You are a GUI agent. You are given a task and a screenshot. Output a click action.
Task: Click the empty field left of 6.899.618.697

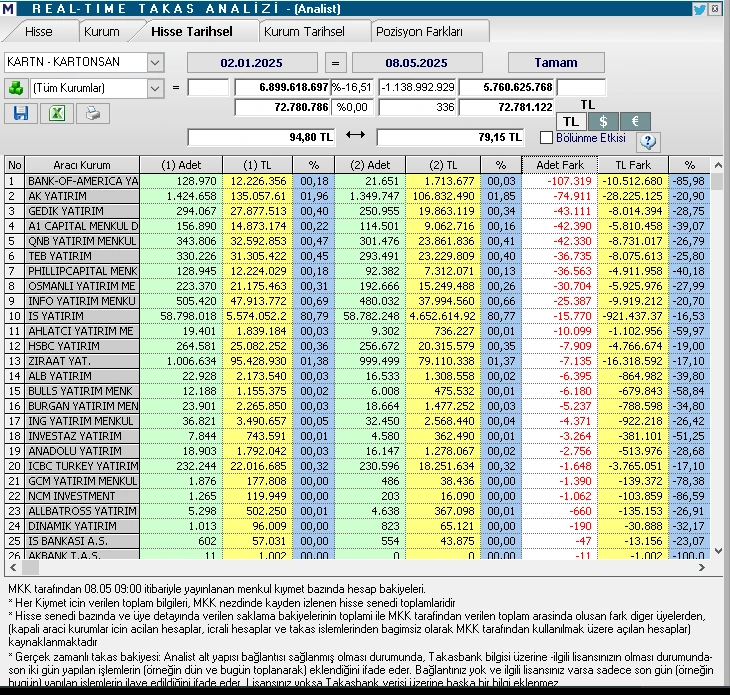pos(208,87)
